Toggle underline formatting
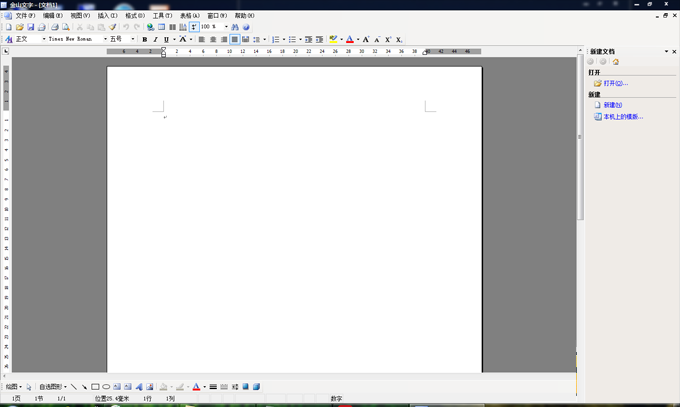The height and width of the screenshot is (407, 680). [166, 39]
